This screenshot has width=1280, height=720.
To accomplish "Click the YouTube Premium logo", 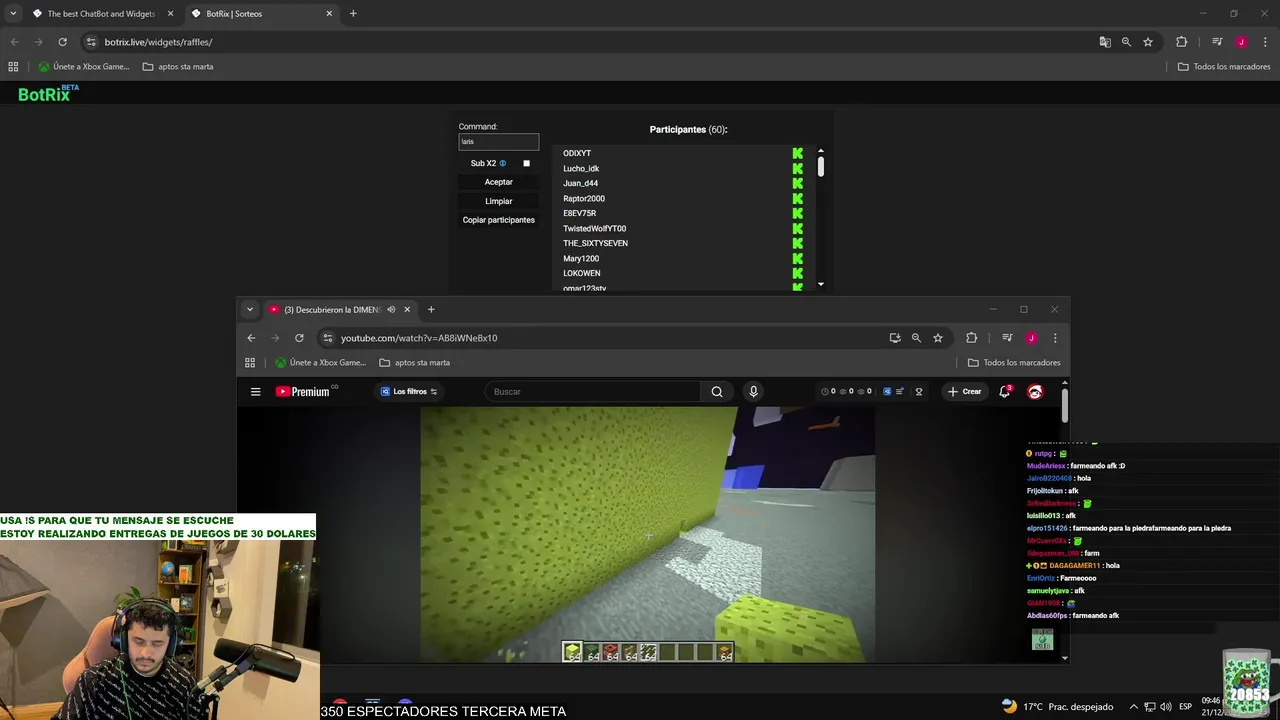I will (x=303, y=392).
